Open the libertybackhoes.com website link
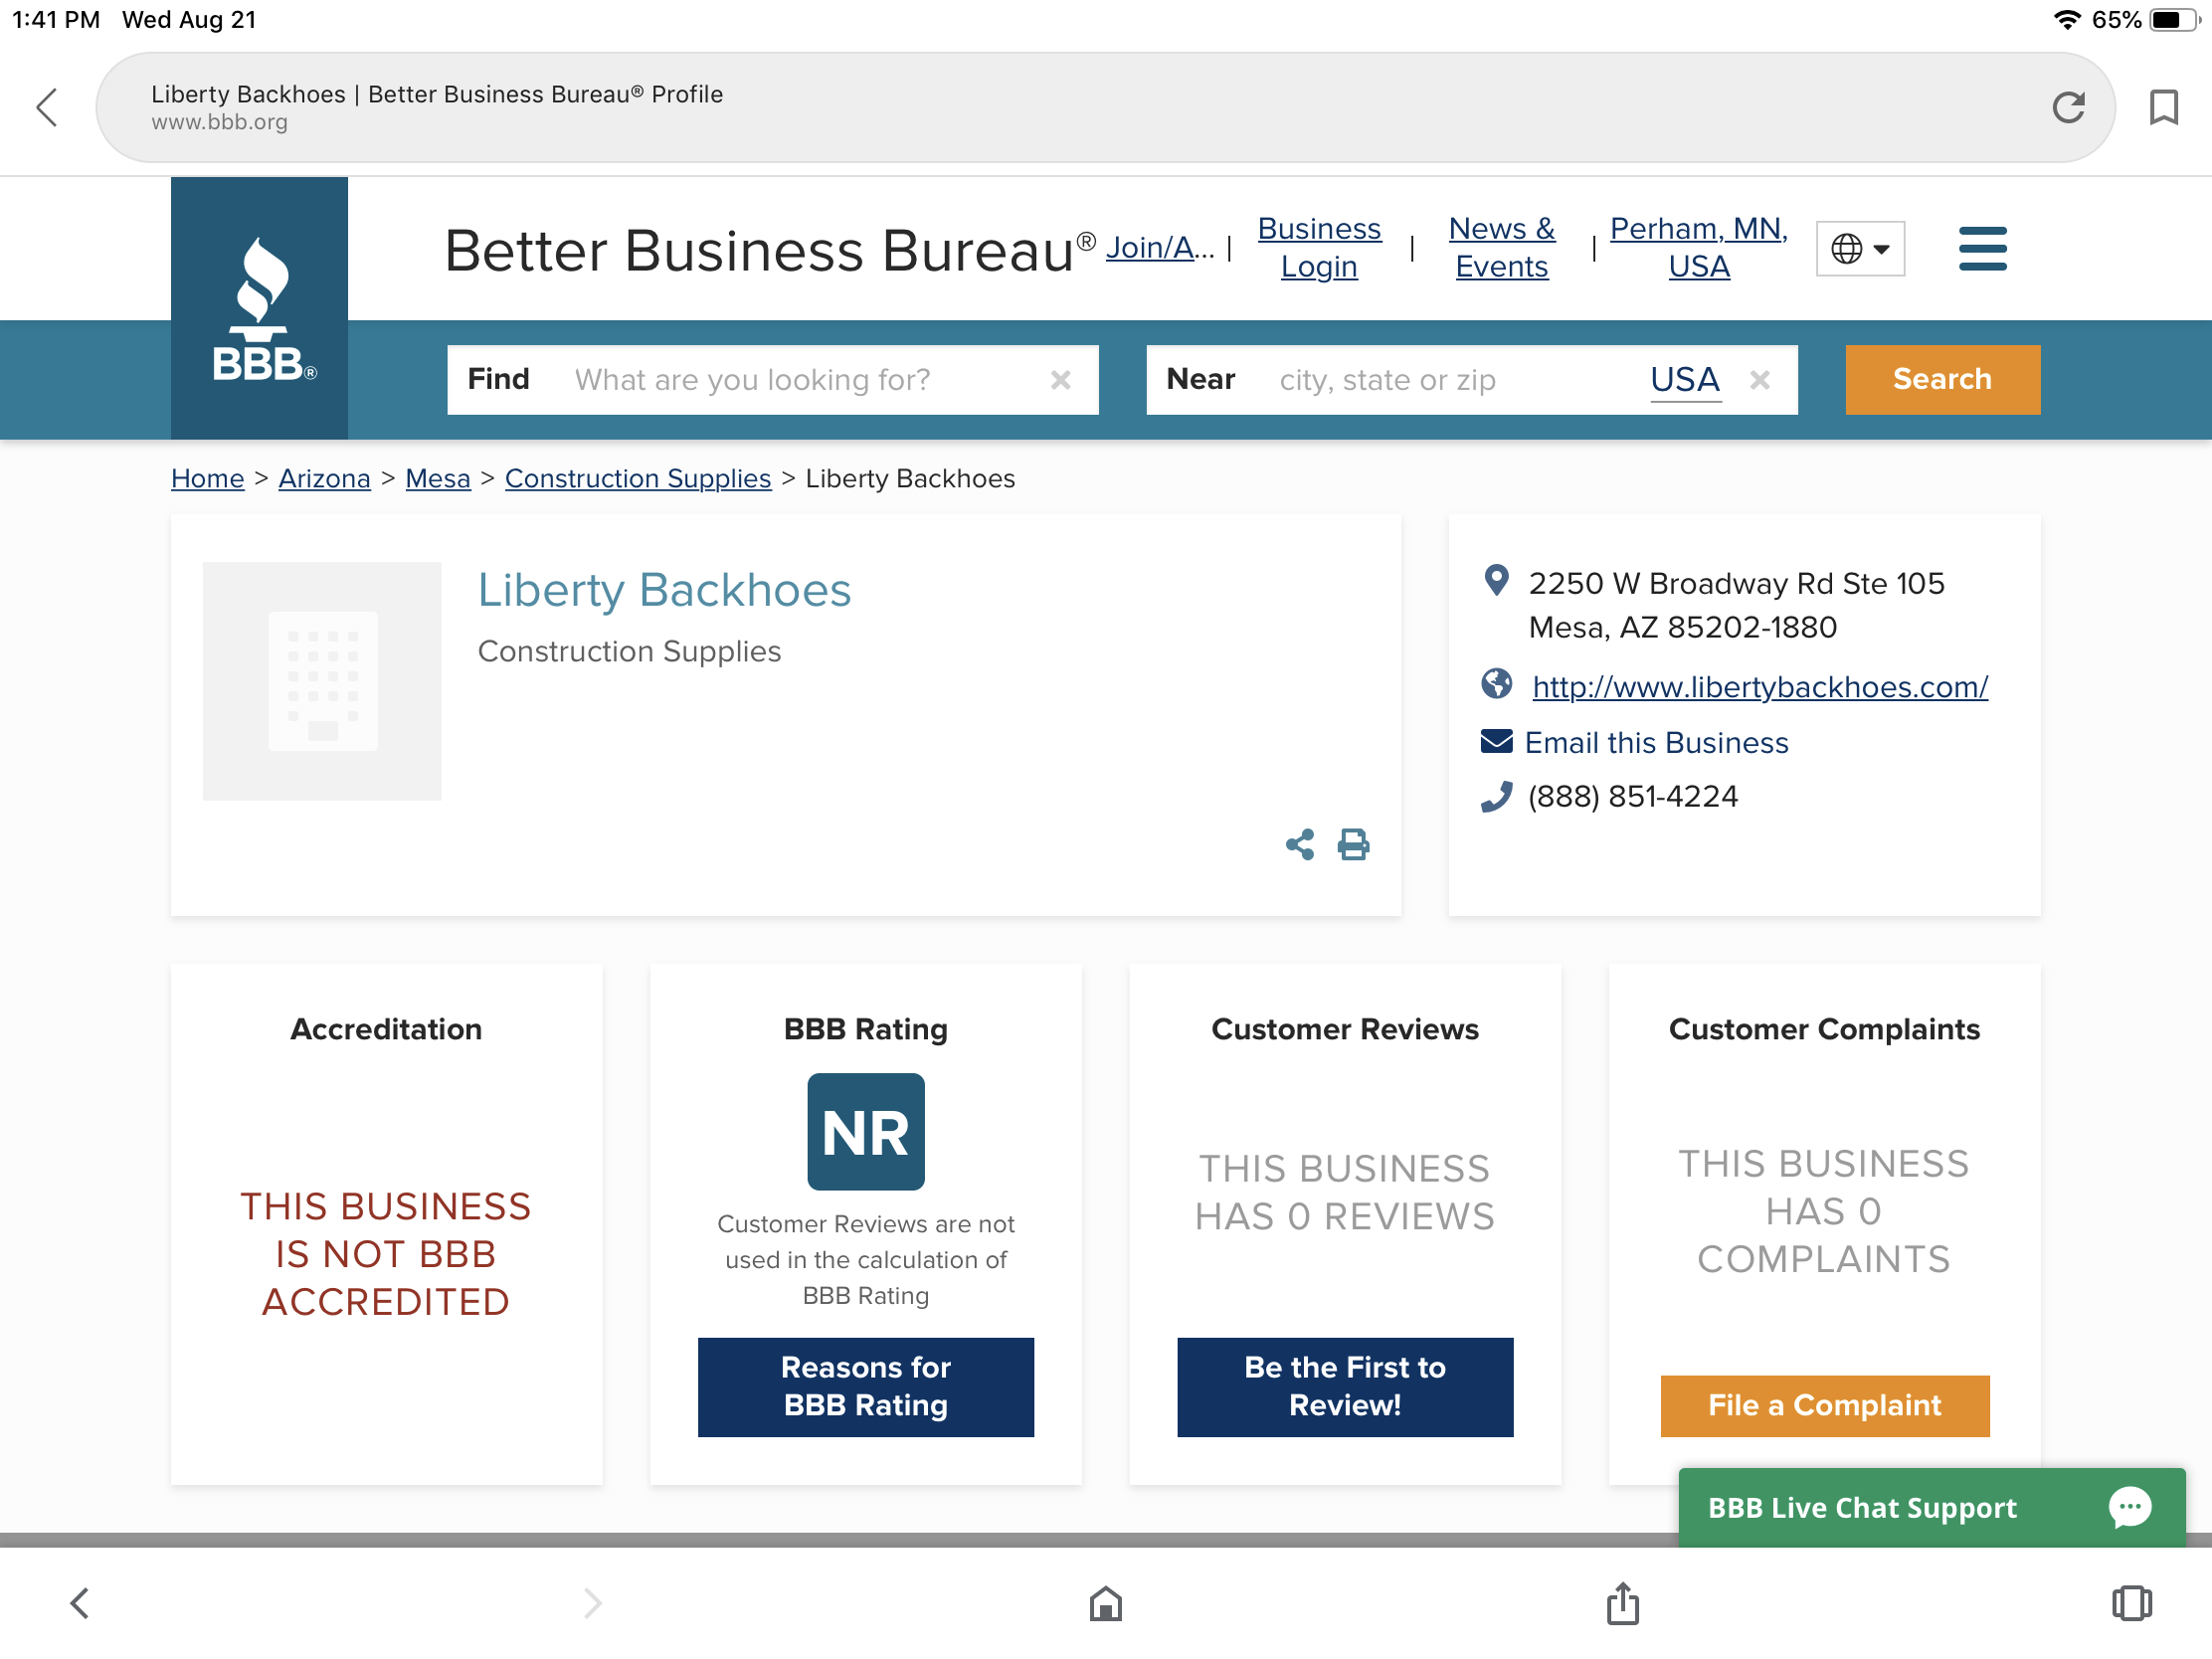 1760,687
